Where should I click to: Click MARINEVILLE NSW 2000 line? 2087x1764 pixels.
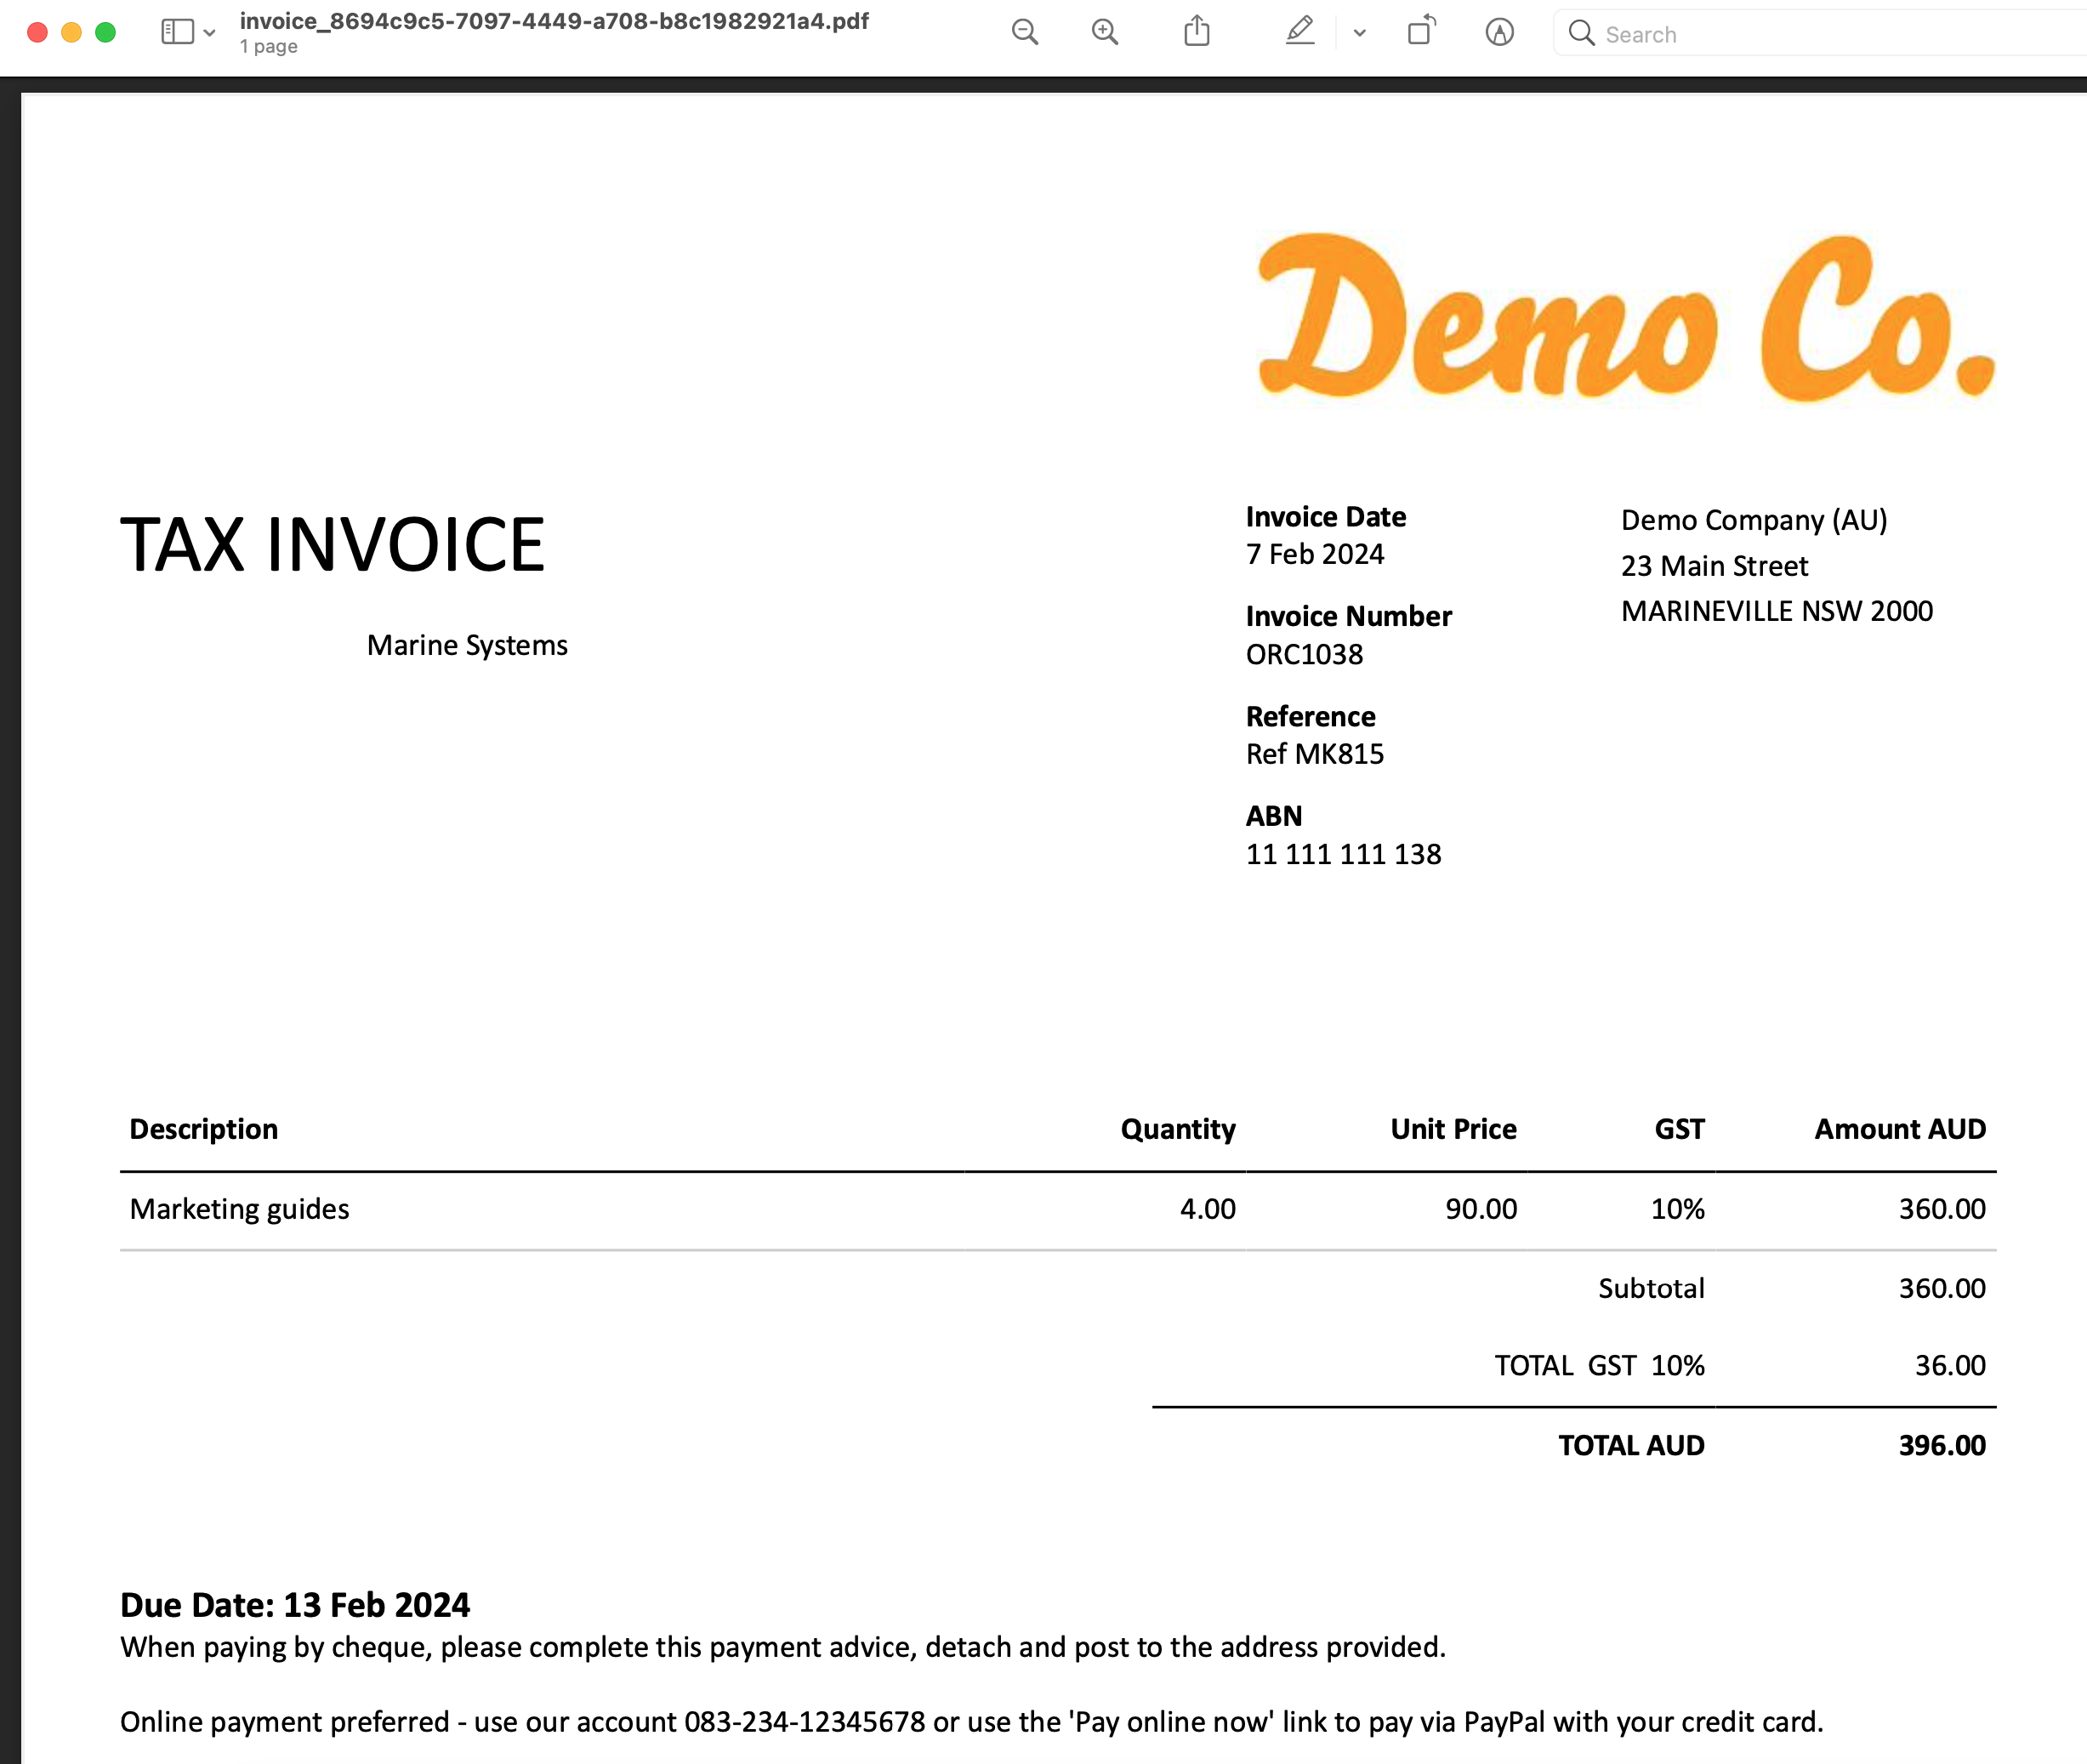(x=1777, y=611)
